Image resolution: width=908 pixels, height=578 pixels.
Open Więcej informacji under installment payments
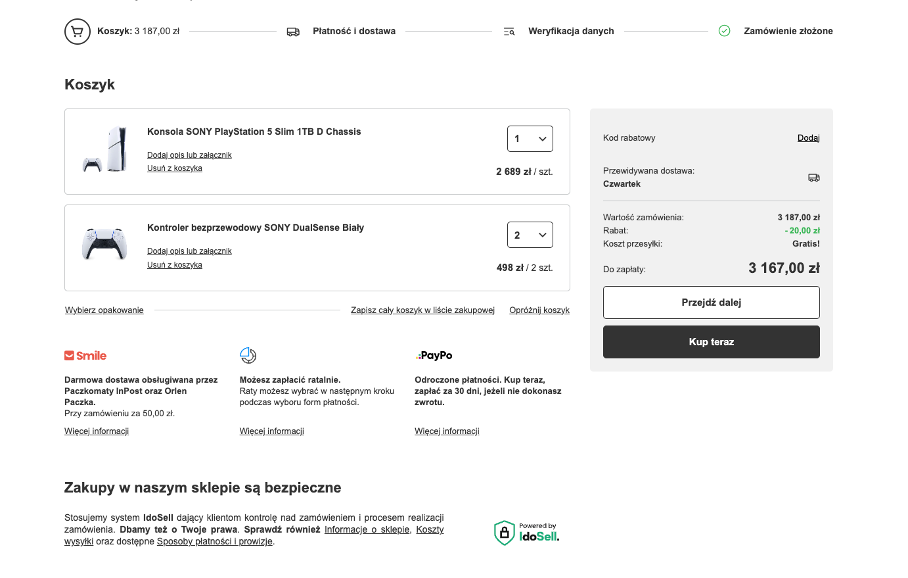tap(272, 431)
